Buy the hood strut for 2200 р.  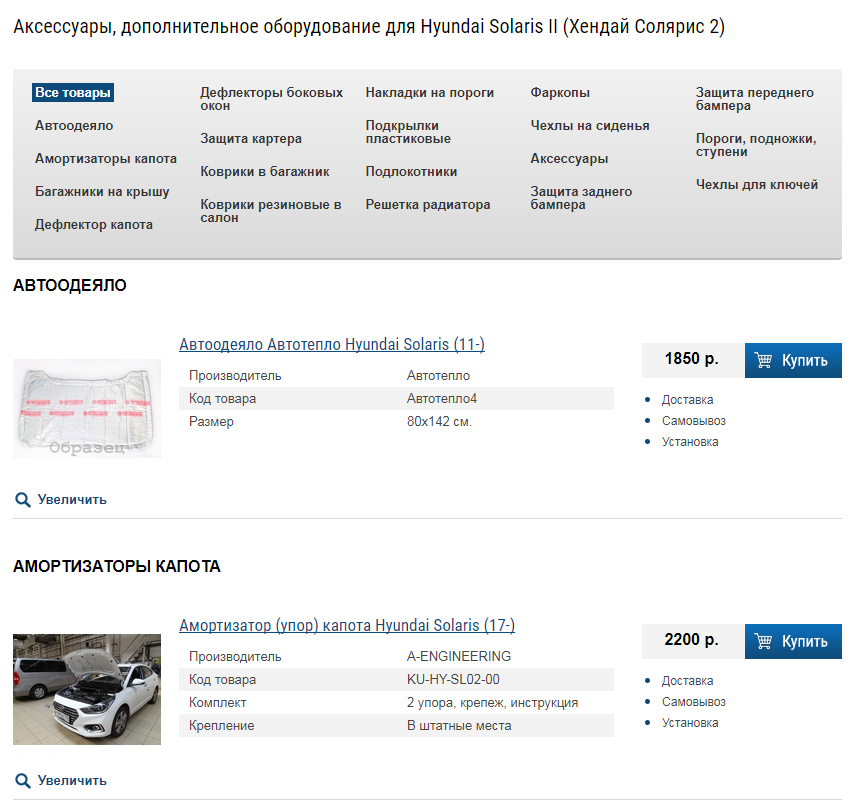(x=793, y=641)
